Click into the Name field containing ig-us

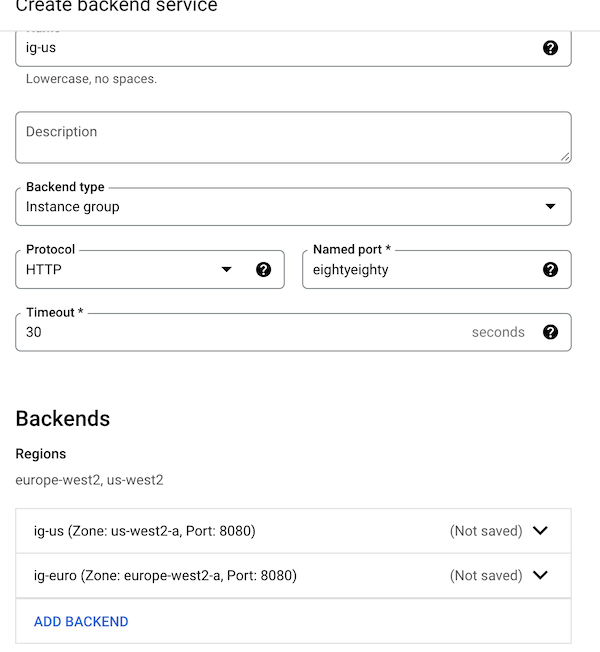[x=293, y=48]
